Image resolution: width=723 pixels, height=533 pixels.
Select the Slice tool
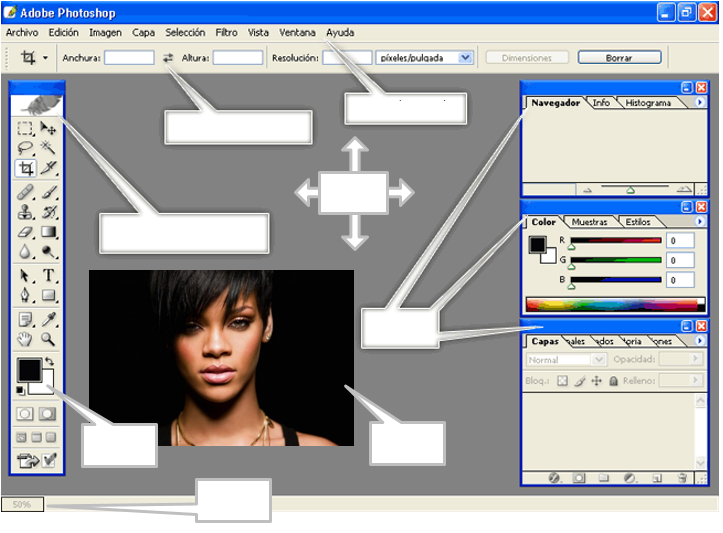48,168
